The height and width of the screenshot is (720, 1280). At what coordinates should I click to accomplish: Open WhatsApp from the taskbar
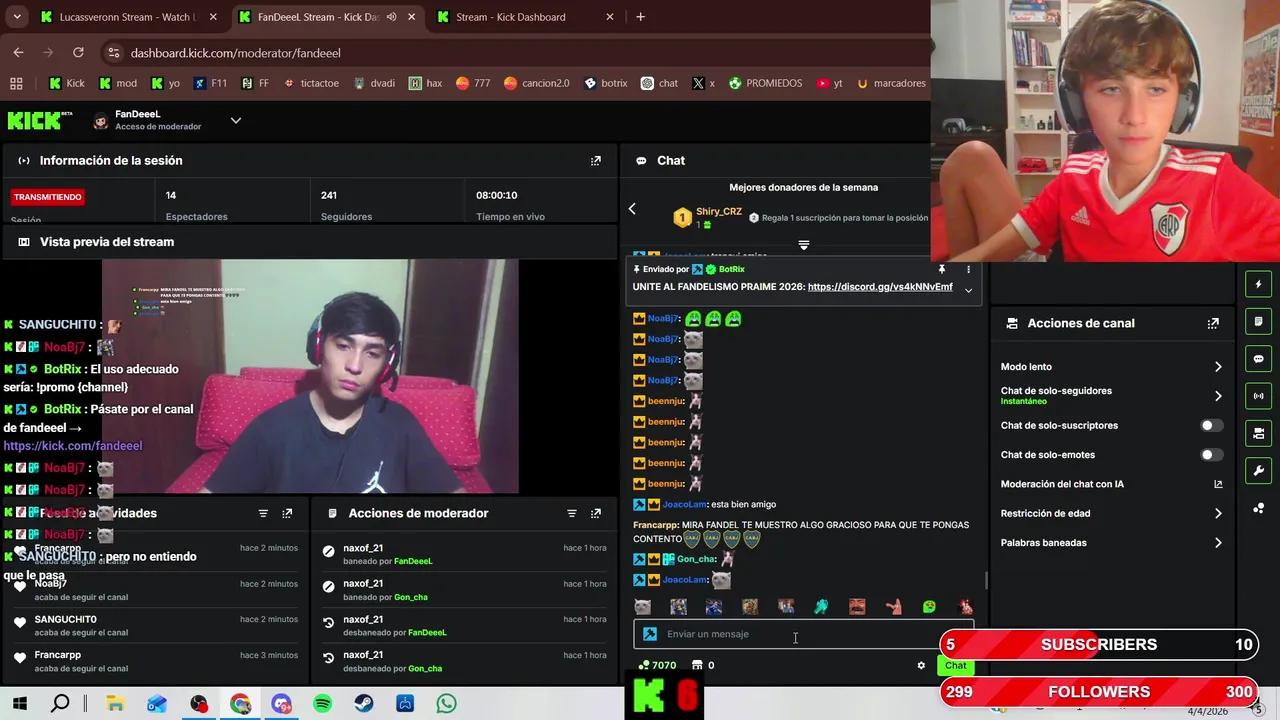click(446, 704)
